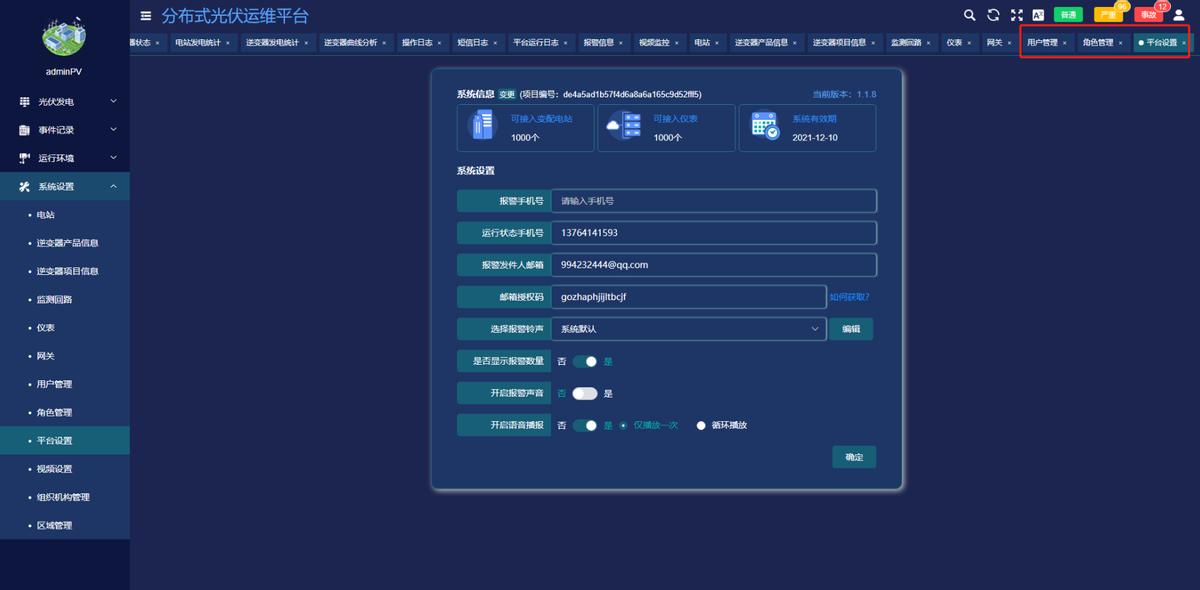The image size is (1200, 590).
Task: Click the 系统设置 wrench icon in sidebar
Action: (25, 187)
